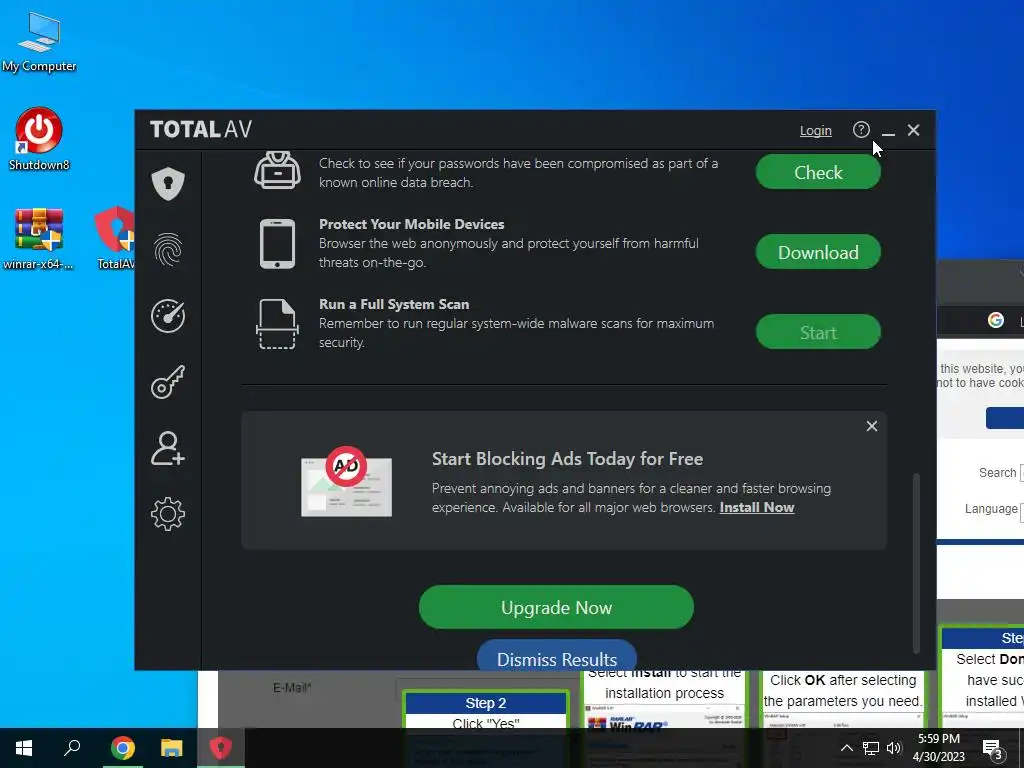Open the speedometer System Tune-Up section
This screenshot has height=768, width=1024.
[x=168, y=316]
